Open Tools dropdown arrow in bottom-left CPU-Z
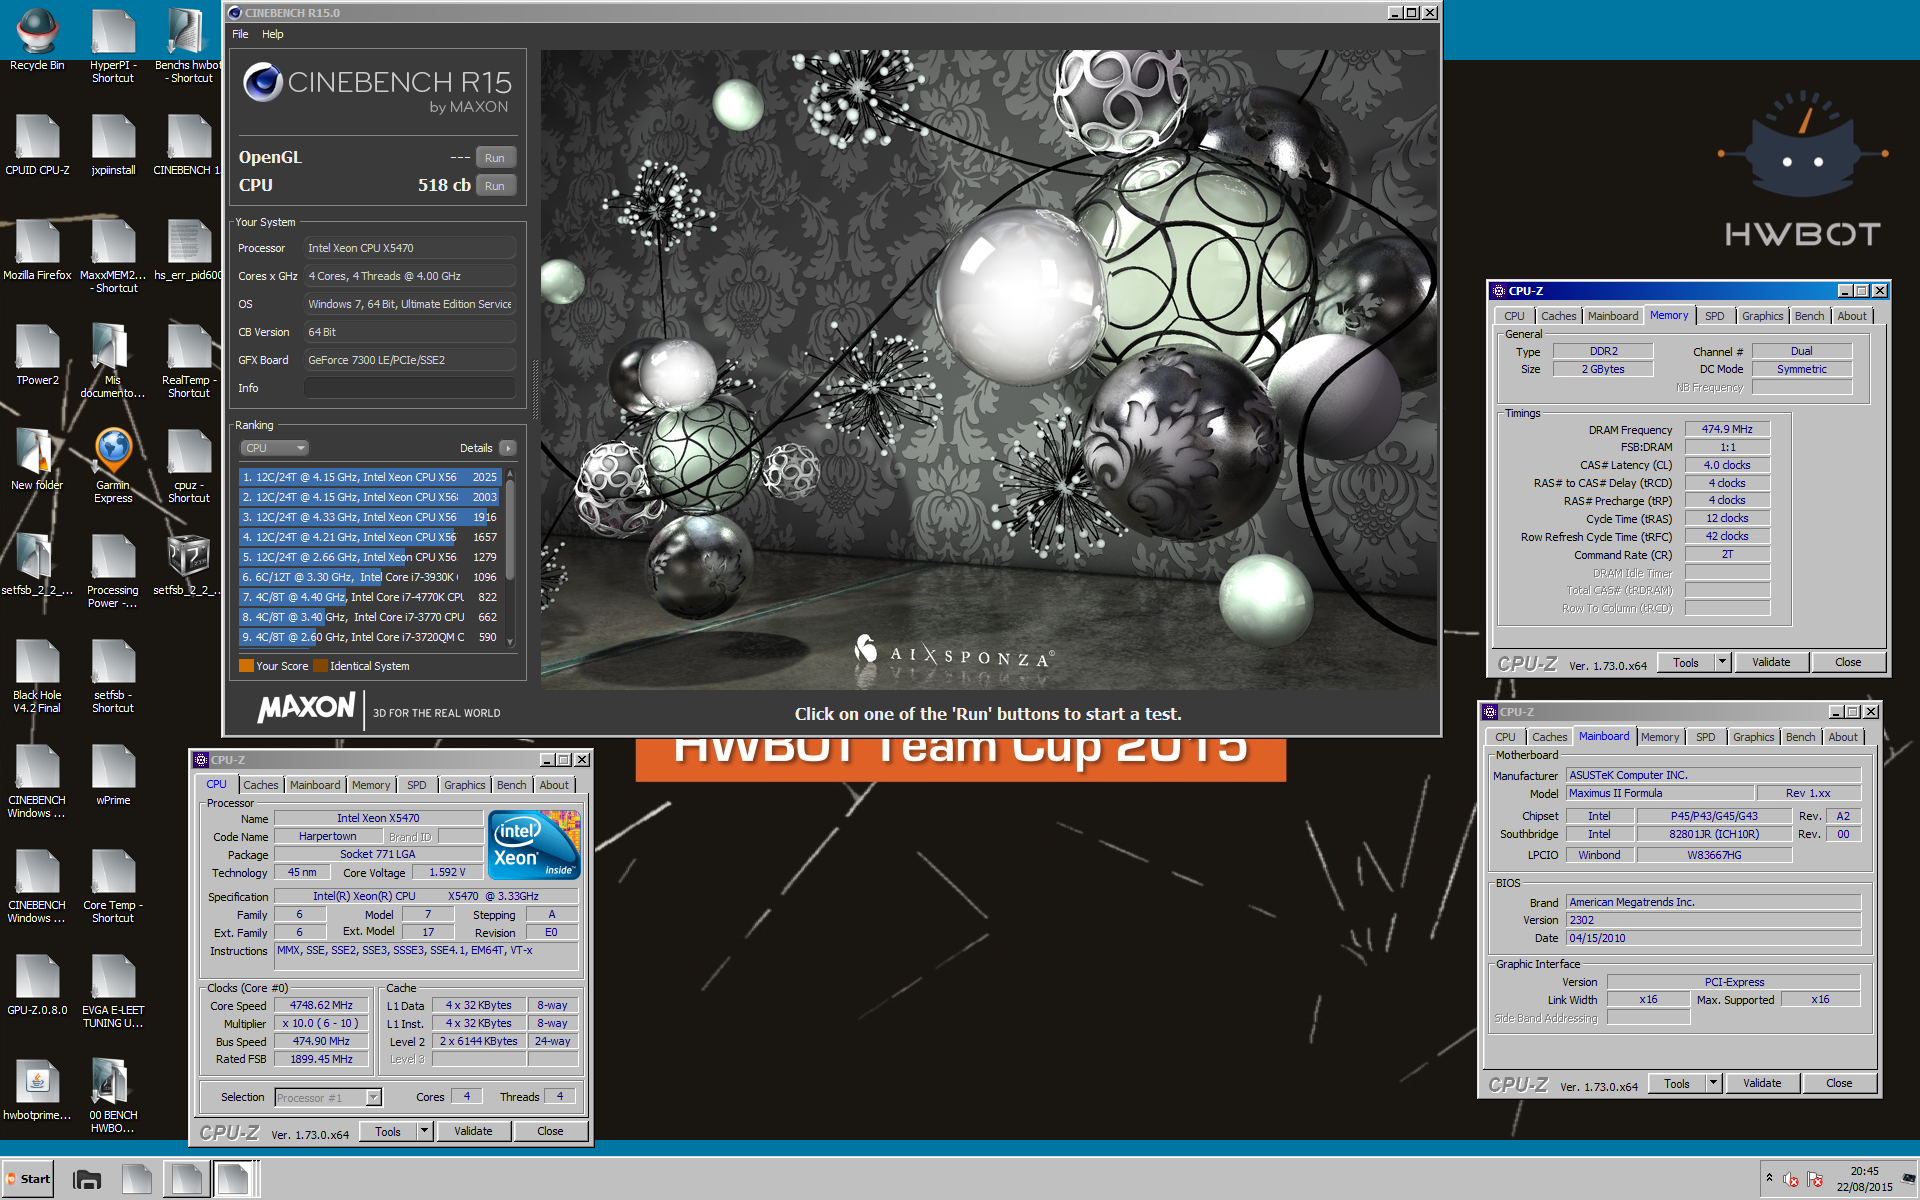The height and width of the screenshot is (1200, 1920). tap(424, 1131)
